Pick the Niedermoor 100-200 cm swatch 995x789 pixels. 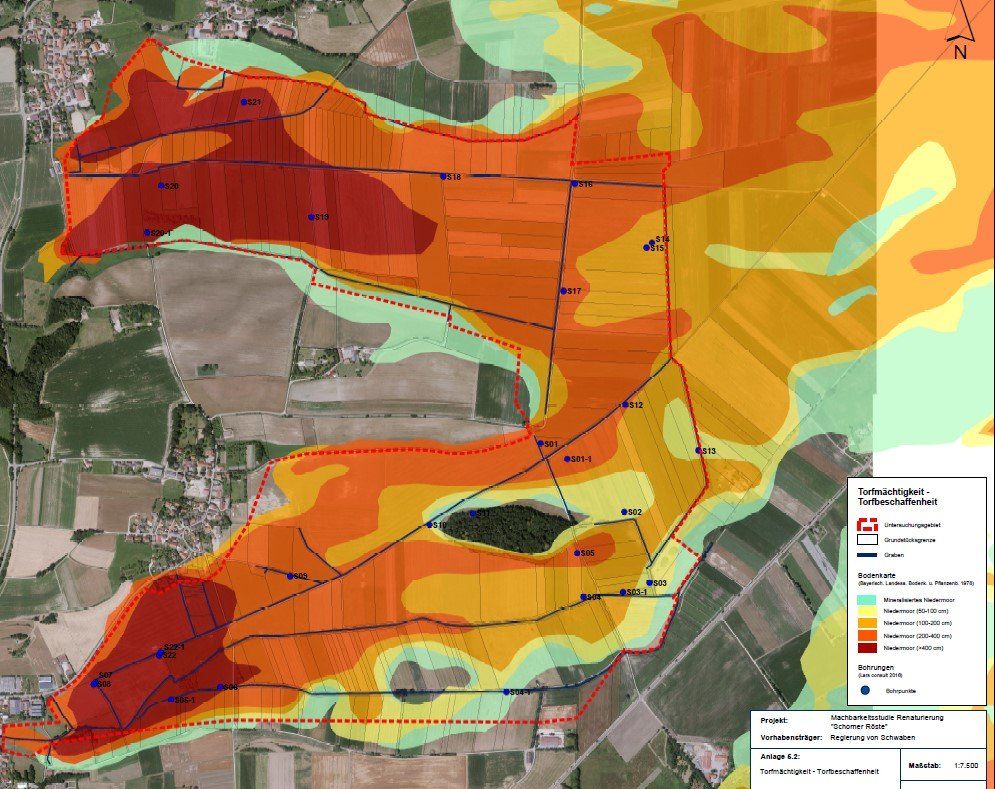[867, 623]
